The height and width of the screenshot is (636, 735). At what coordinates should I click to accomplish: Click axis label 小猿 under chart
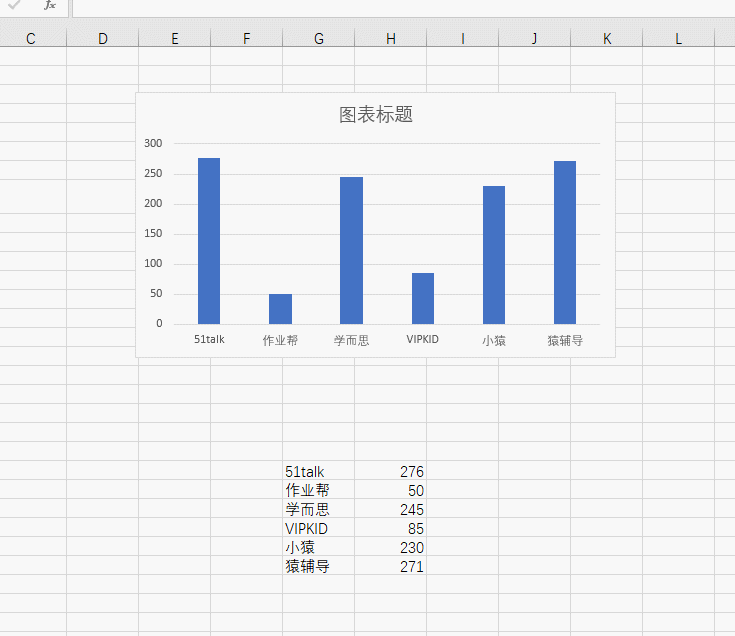(494, 340)
